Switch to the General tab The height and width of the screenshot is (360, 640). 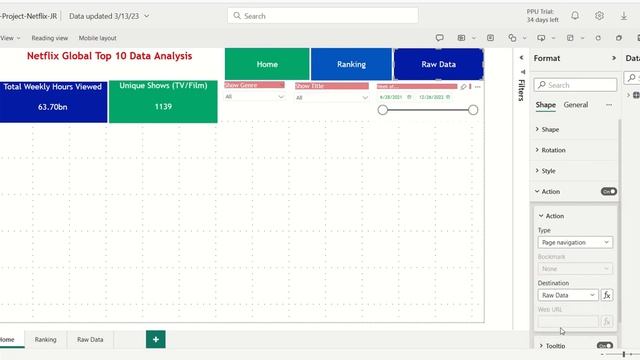[x=576, y=105]
